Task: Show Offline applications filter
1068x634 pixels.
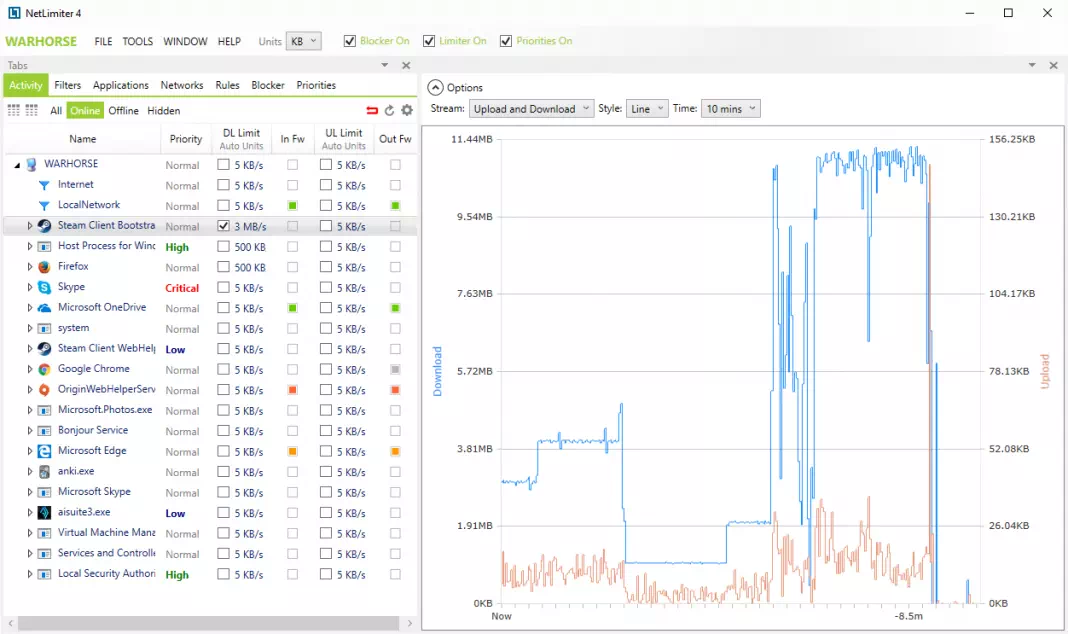Action: point(123,110)
